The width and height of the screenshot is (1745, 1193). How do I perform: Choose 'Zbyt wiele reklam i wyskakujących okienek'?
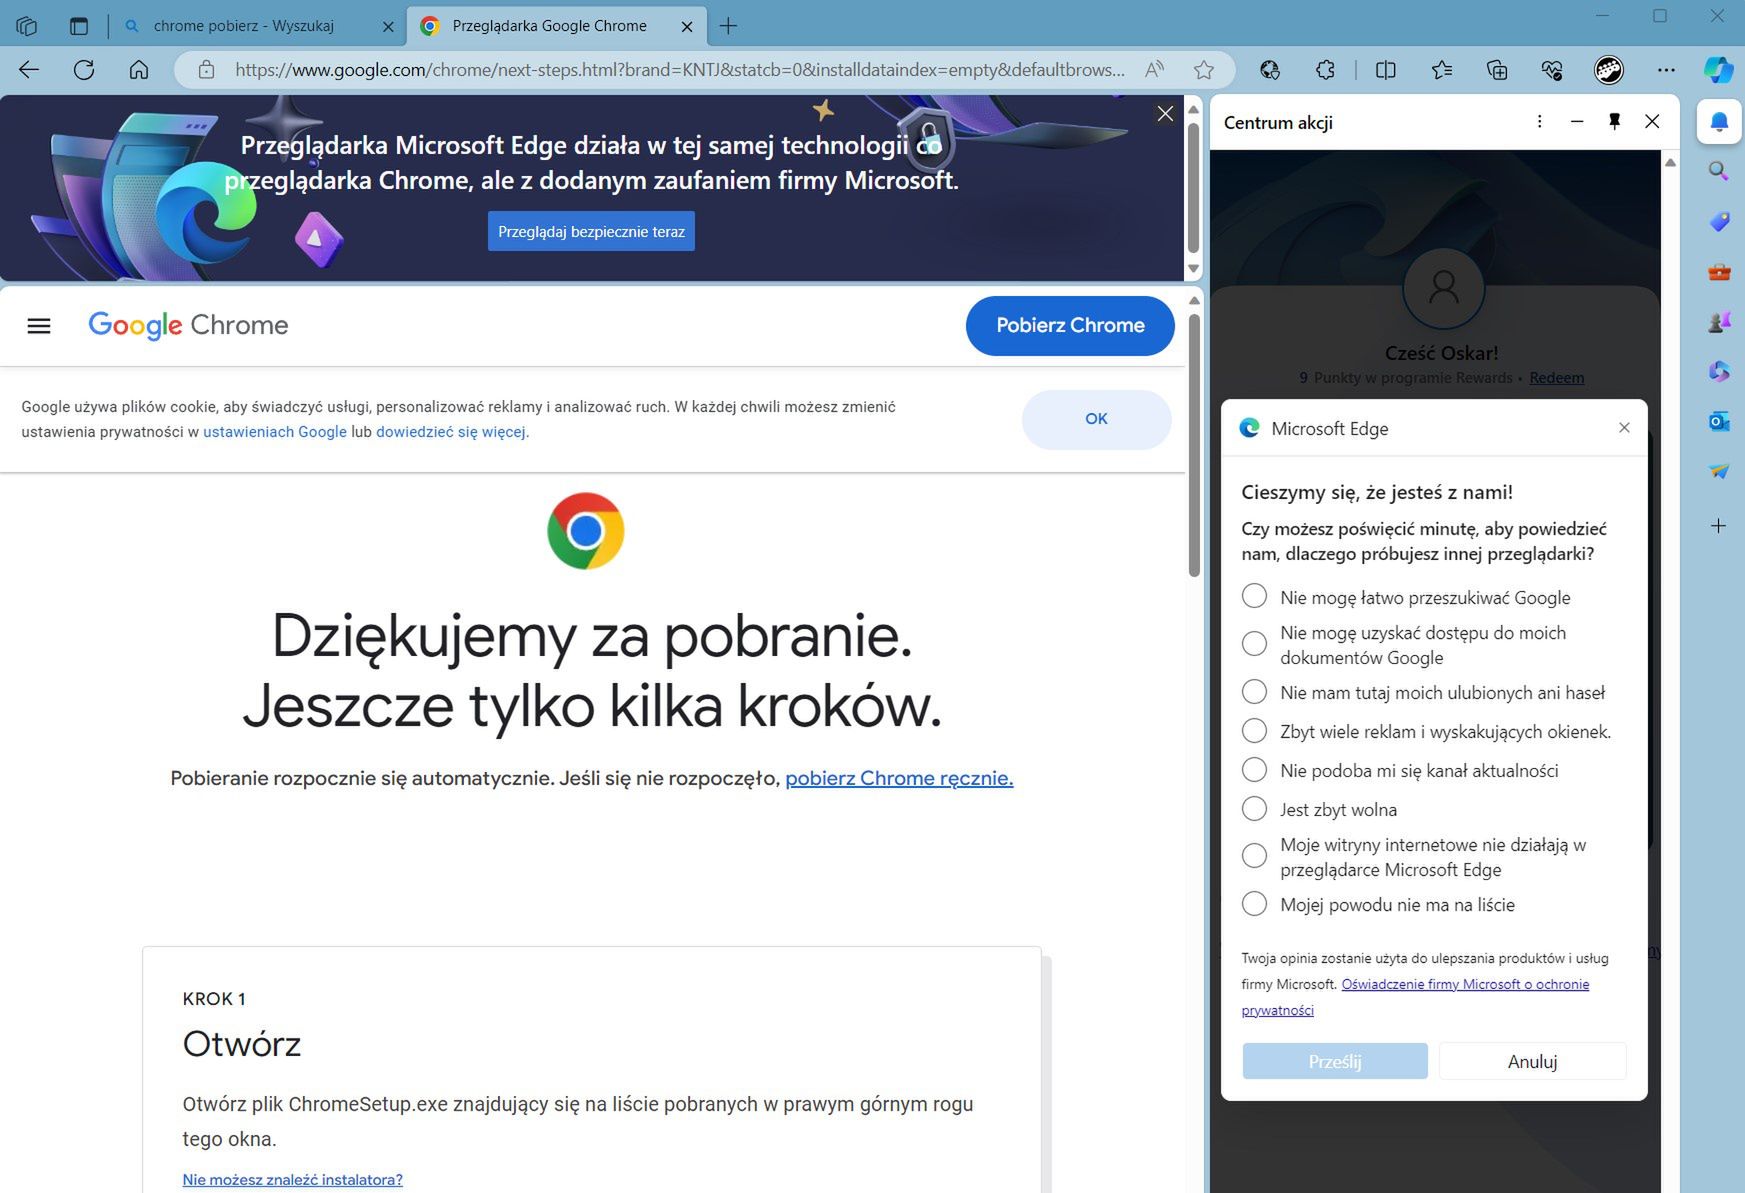[1254, 730]
